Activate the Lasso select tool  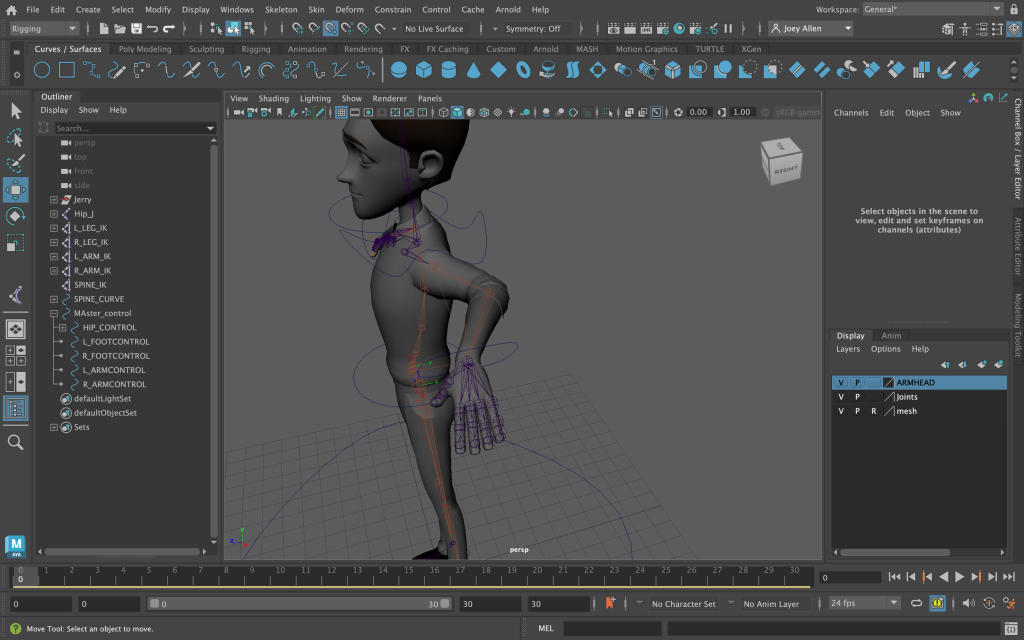pos(16,137)
